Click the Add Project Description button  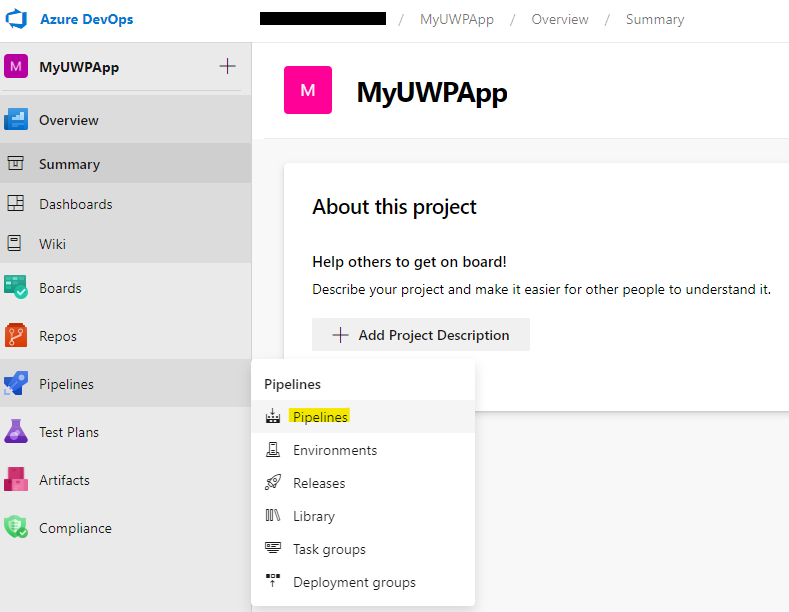[421, 335]
